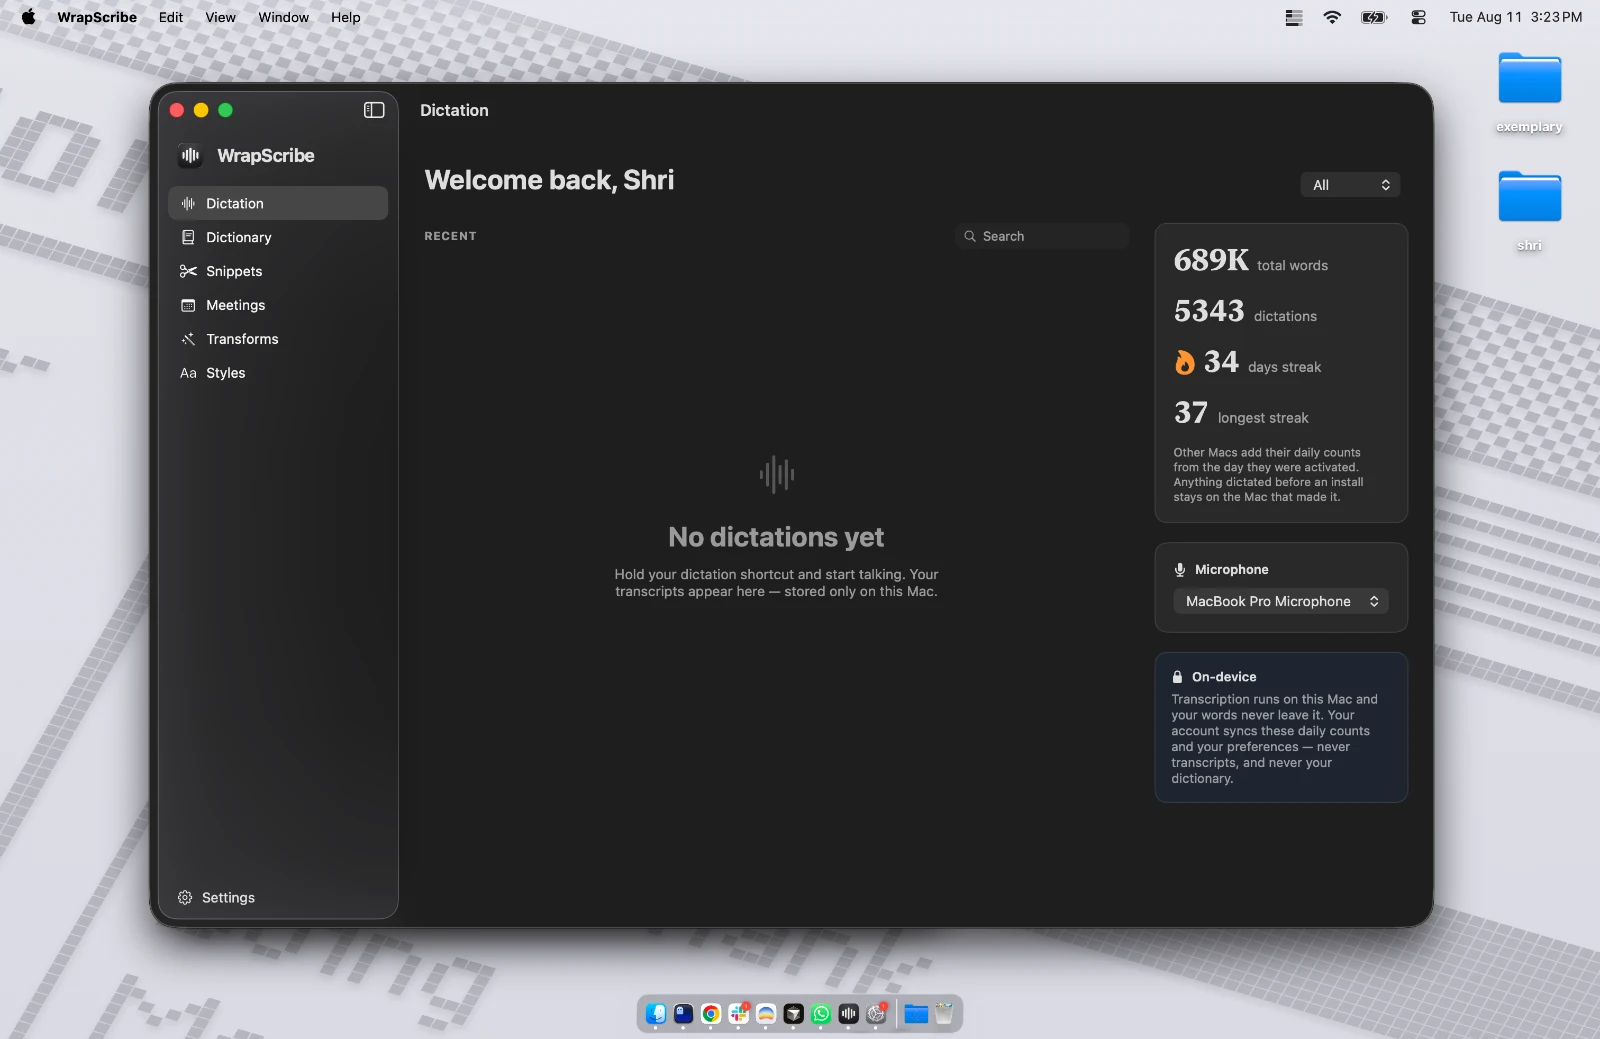Open Finder from the dock
The width and height of the screenshot is (1600, 1039).
coord(656,1014)
